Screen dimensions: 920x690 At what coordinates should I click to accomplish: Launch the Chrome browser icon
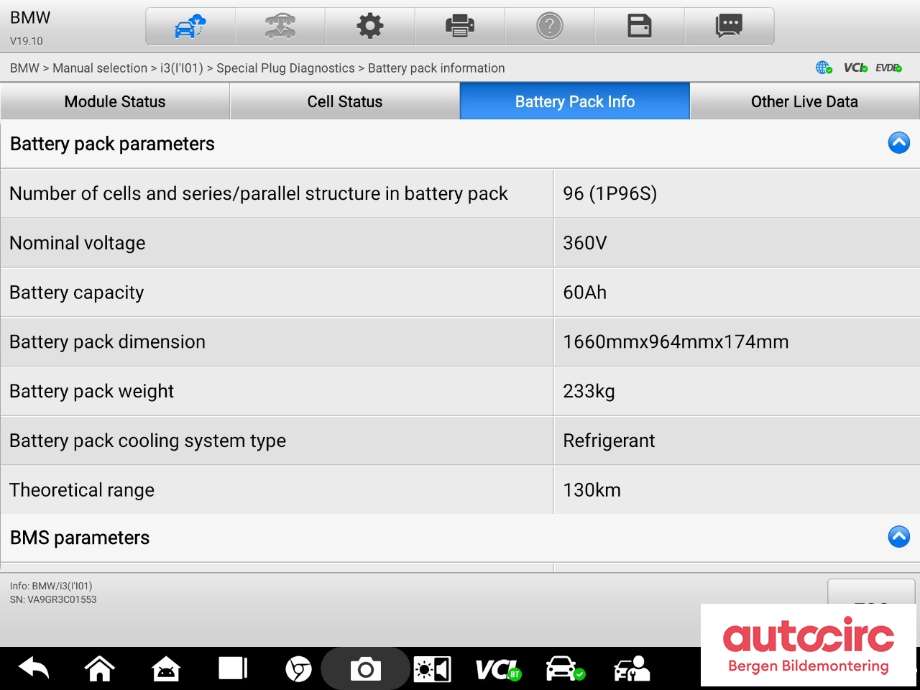click(298, 668)
